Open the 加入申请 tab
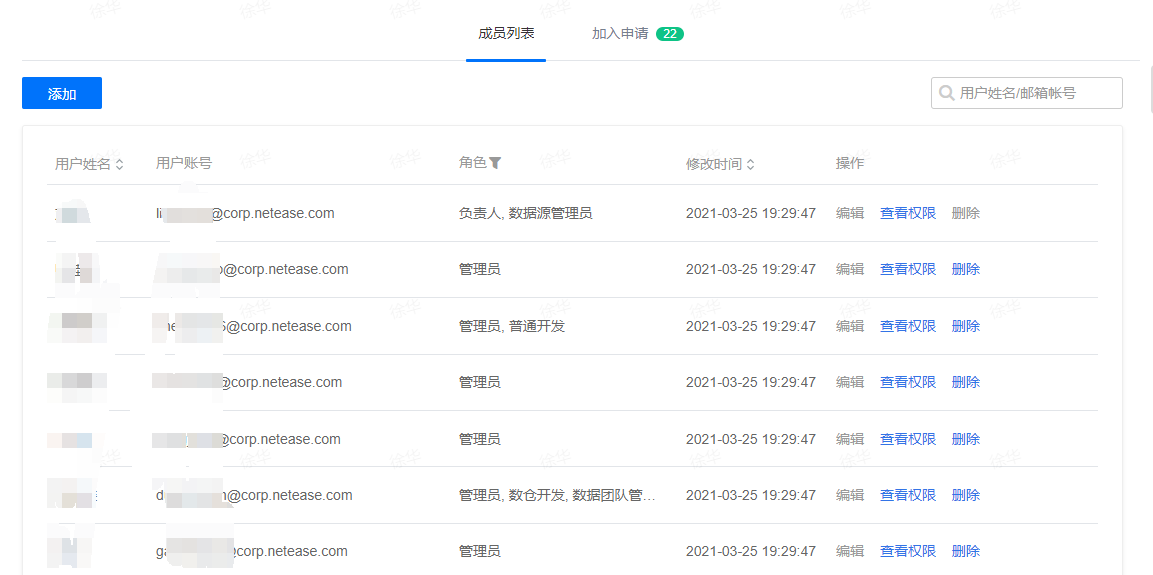1153x575 pixels. [x=620, y=33]
